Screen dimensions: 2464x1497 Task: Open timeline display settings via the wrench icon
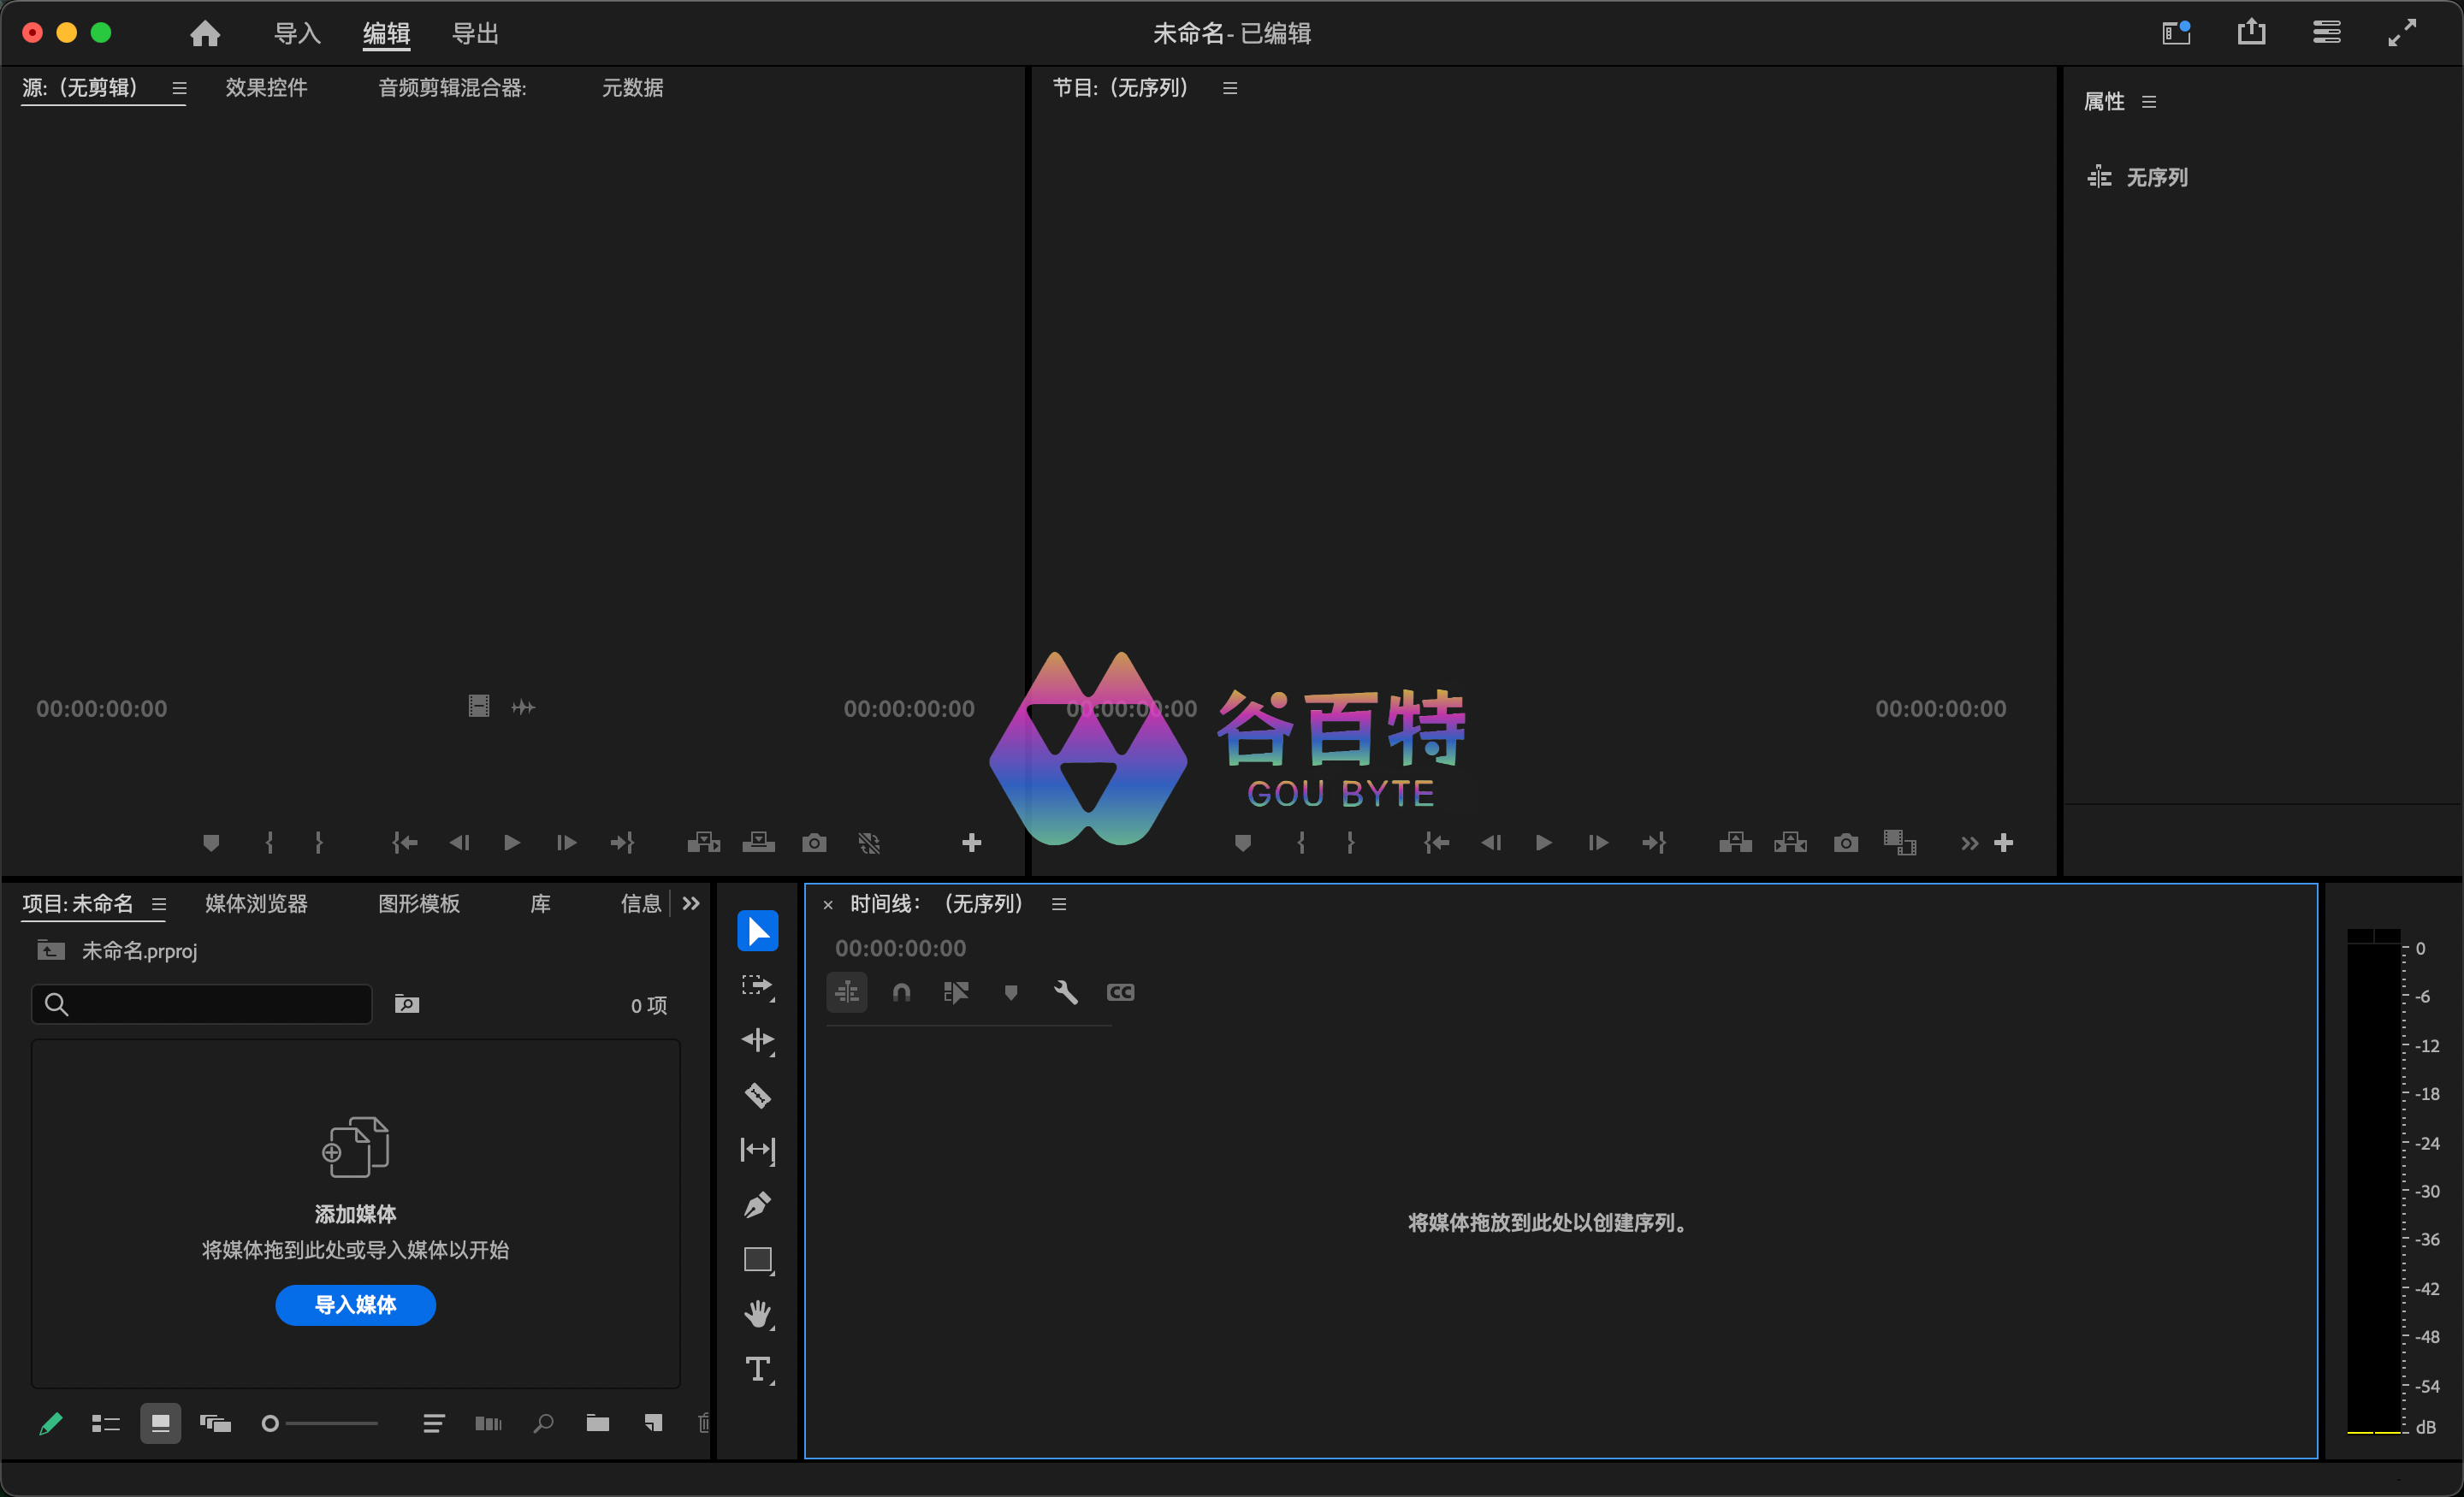click(1066, 992)
